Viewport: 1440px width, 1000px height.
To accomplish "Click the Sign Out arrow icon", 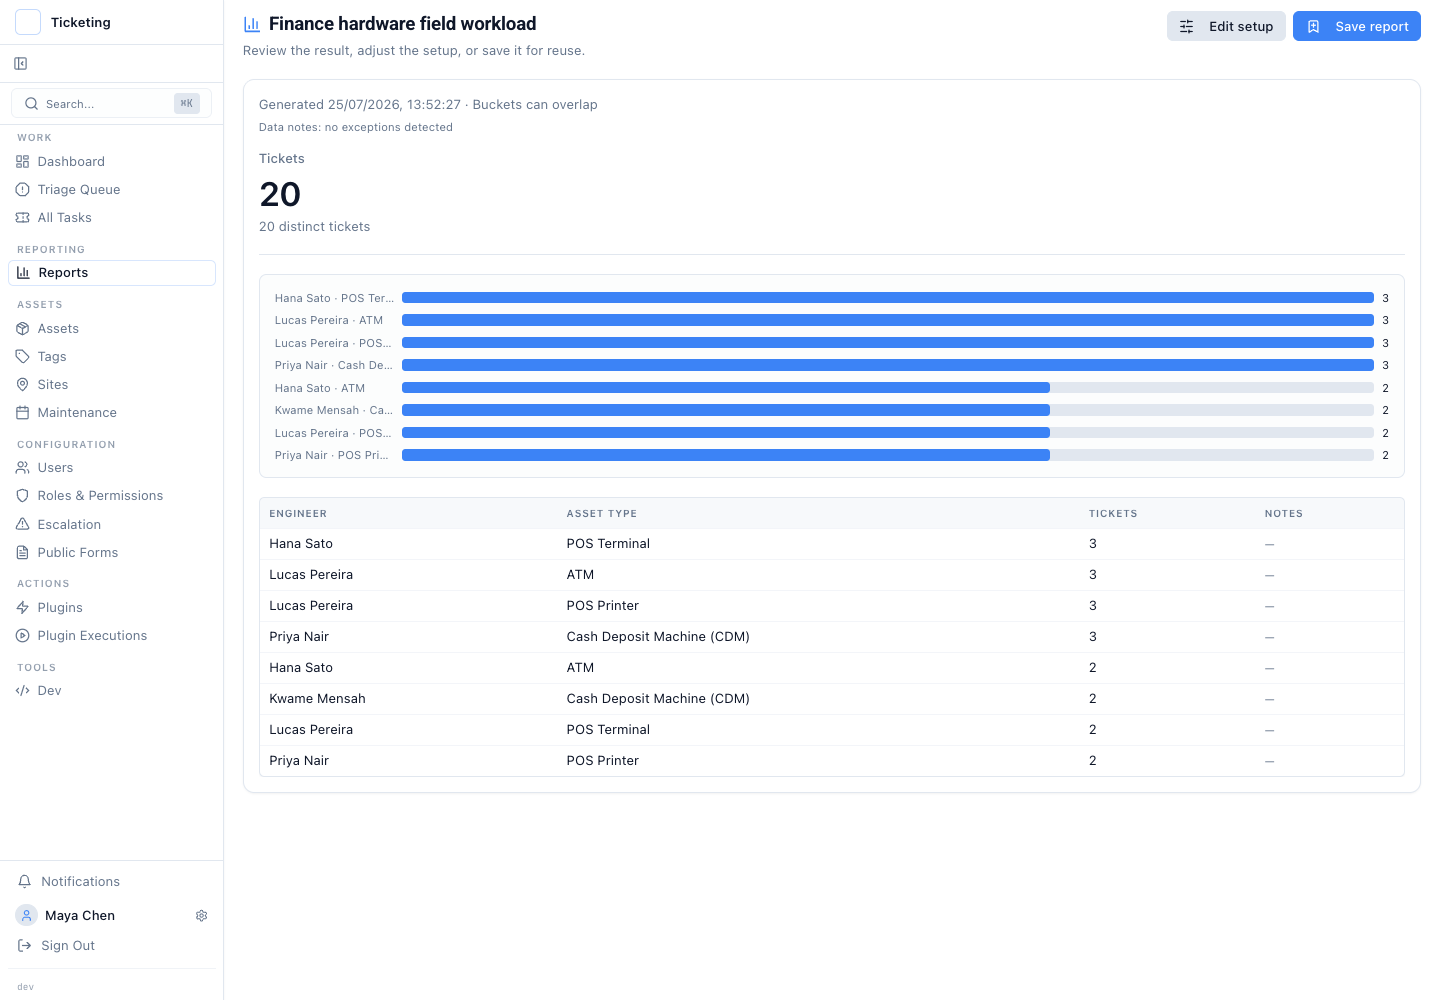I will click(25, 946).
